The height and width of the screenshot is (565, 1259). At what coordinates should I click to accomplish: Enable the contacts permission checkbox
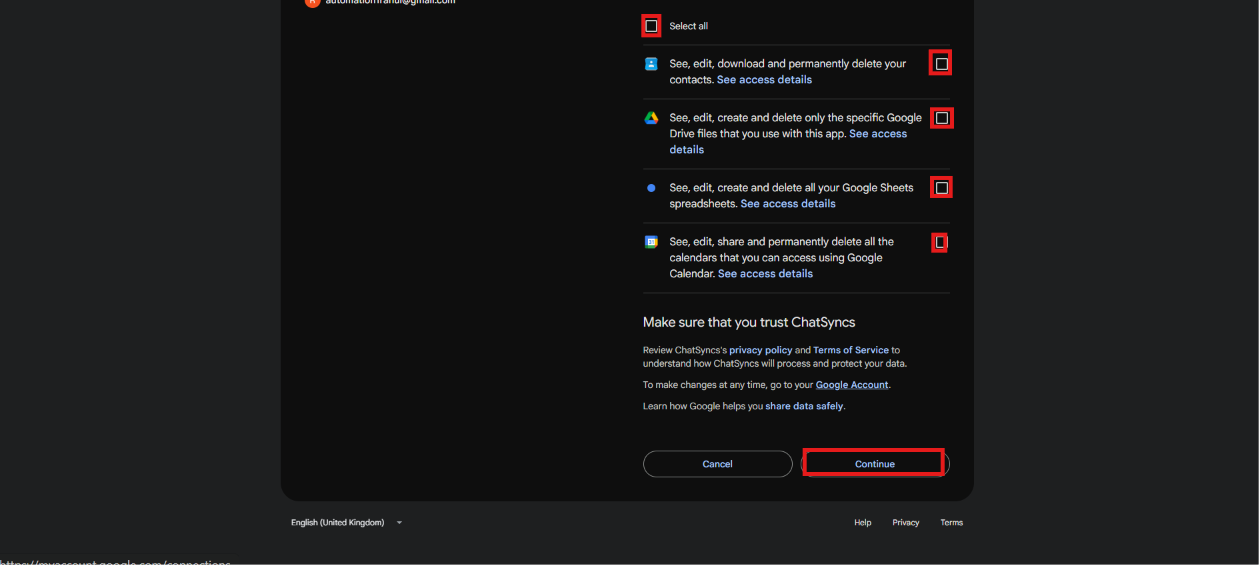pos(941,64)
